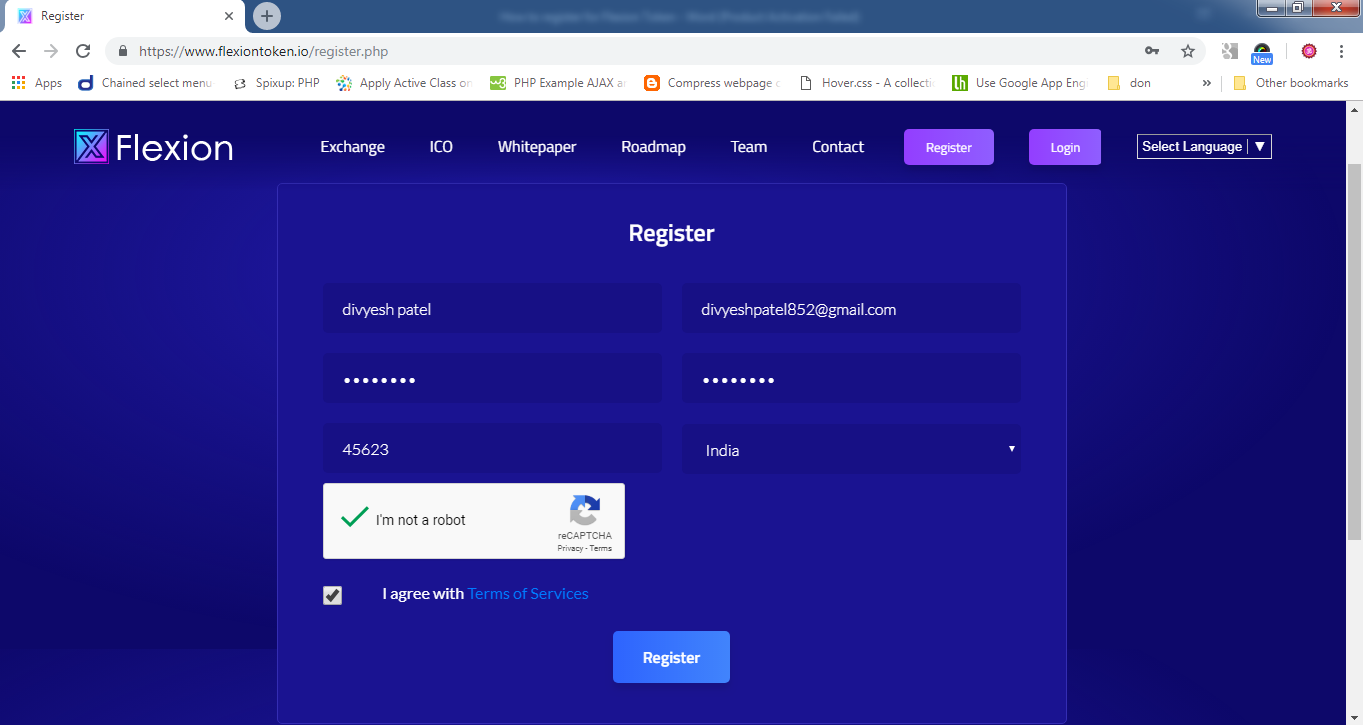Image resolution: width=1363 pixels, height=725 pixels.
Task: Click the confirm password field
Action: [x=851, y=379]
